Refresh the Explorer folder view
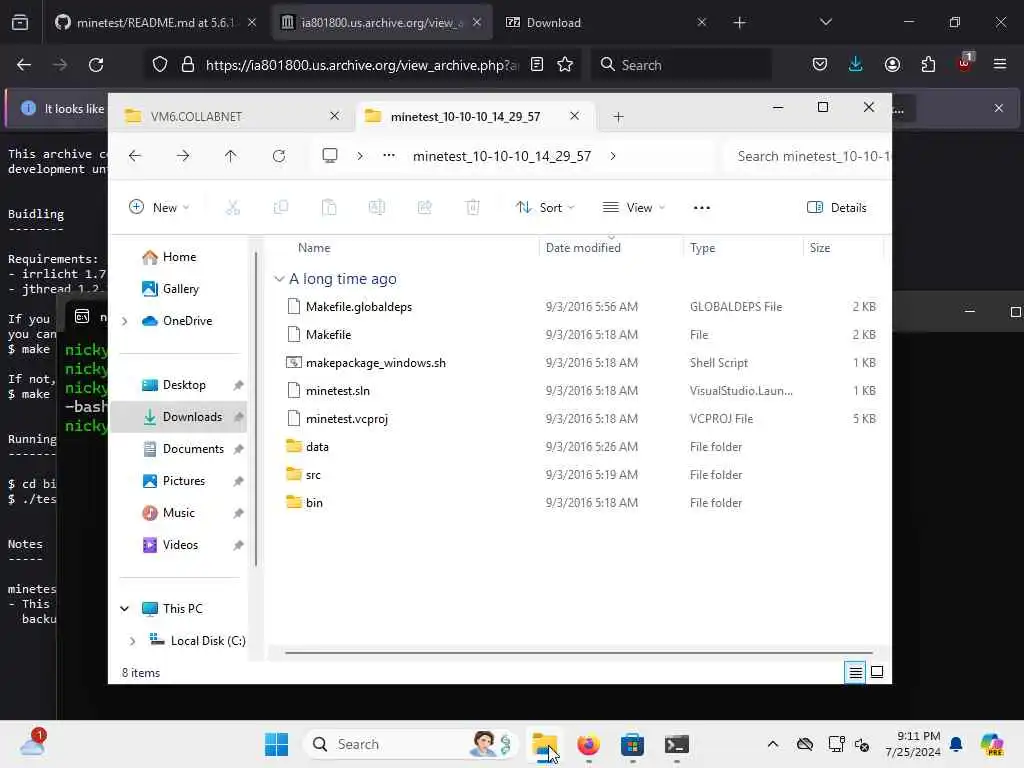 click(279, 156)
